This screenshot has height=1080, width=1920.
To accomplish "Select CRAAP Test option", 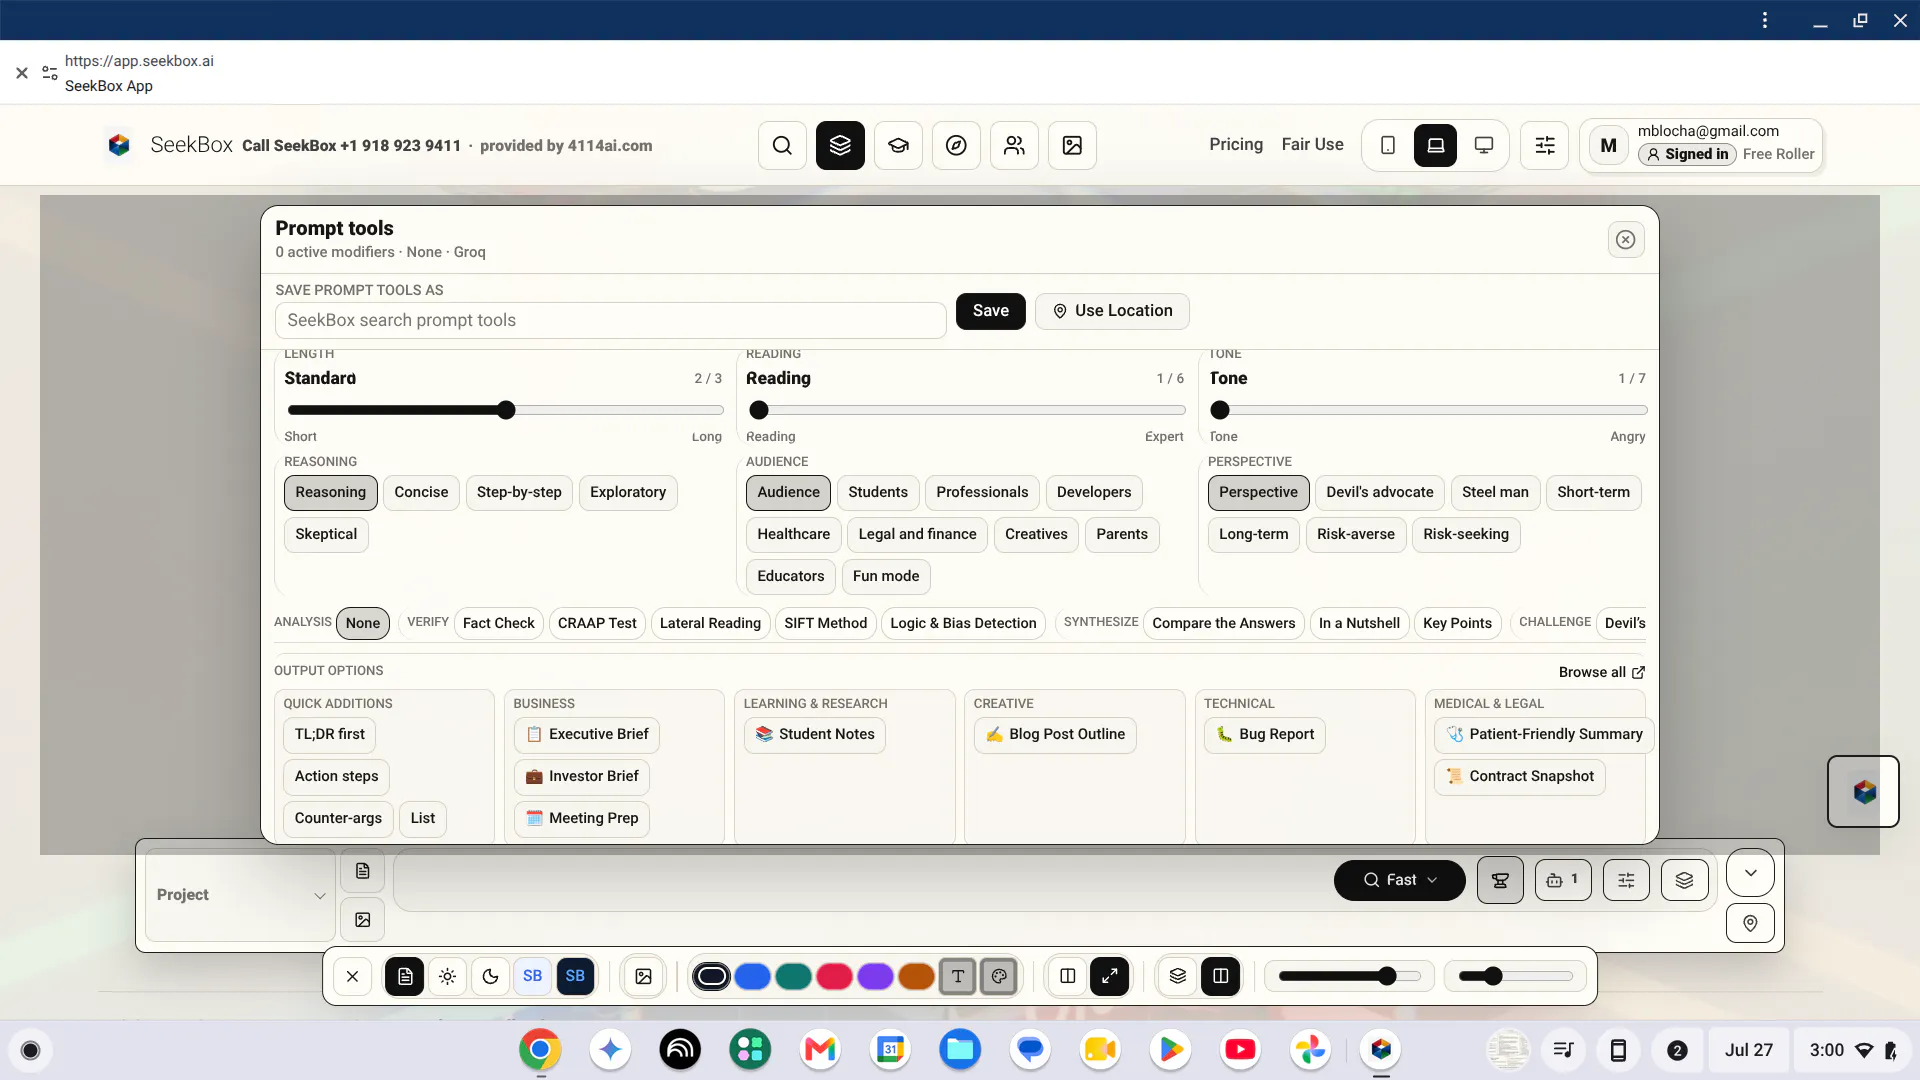I will (x=597, y=623).
